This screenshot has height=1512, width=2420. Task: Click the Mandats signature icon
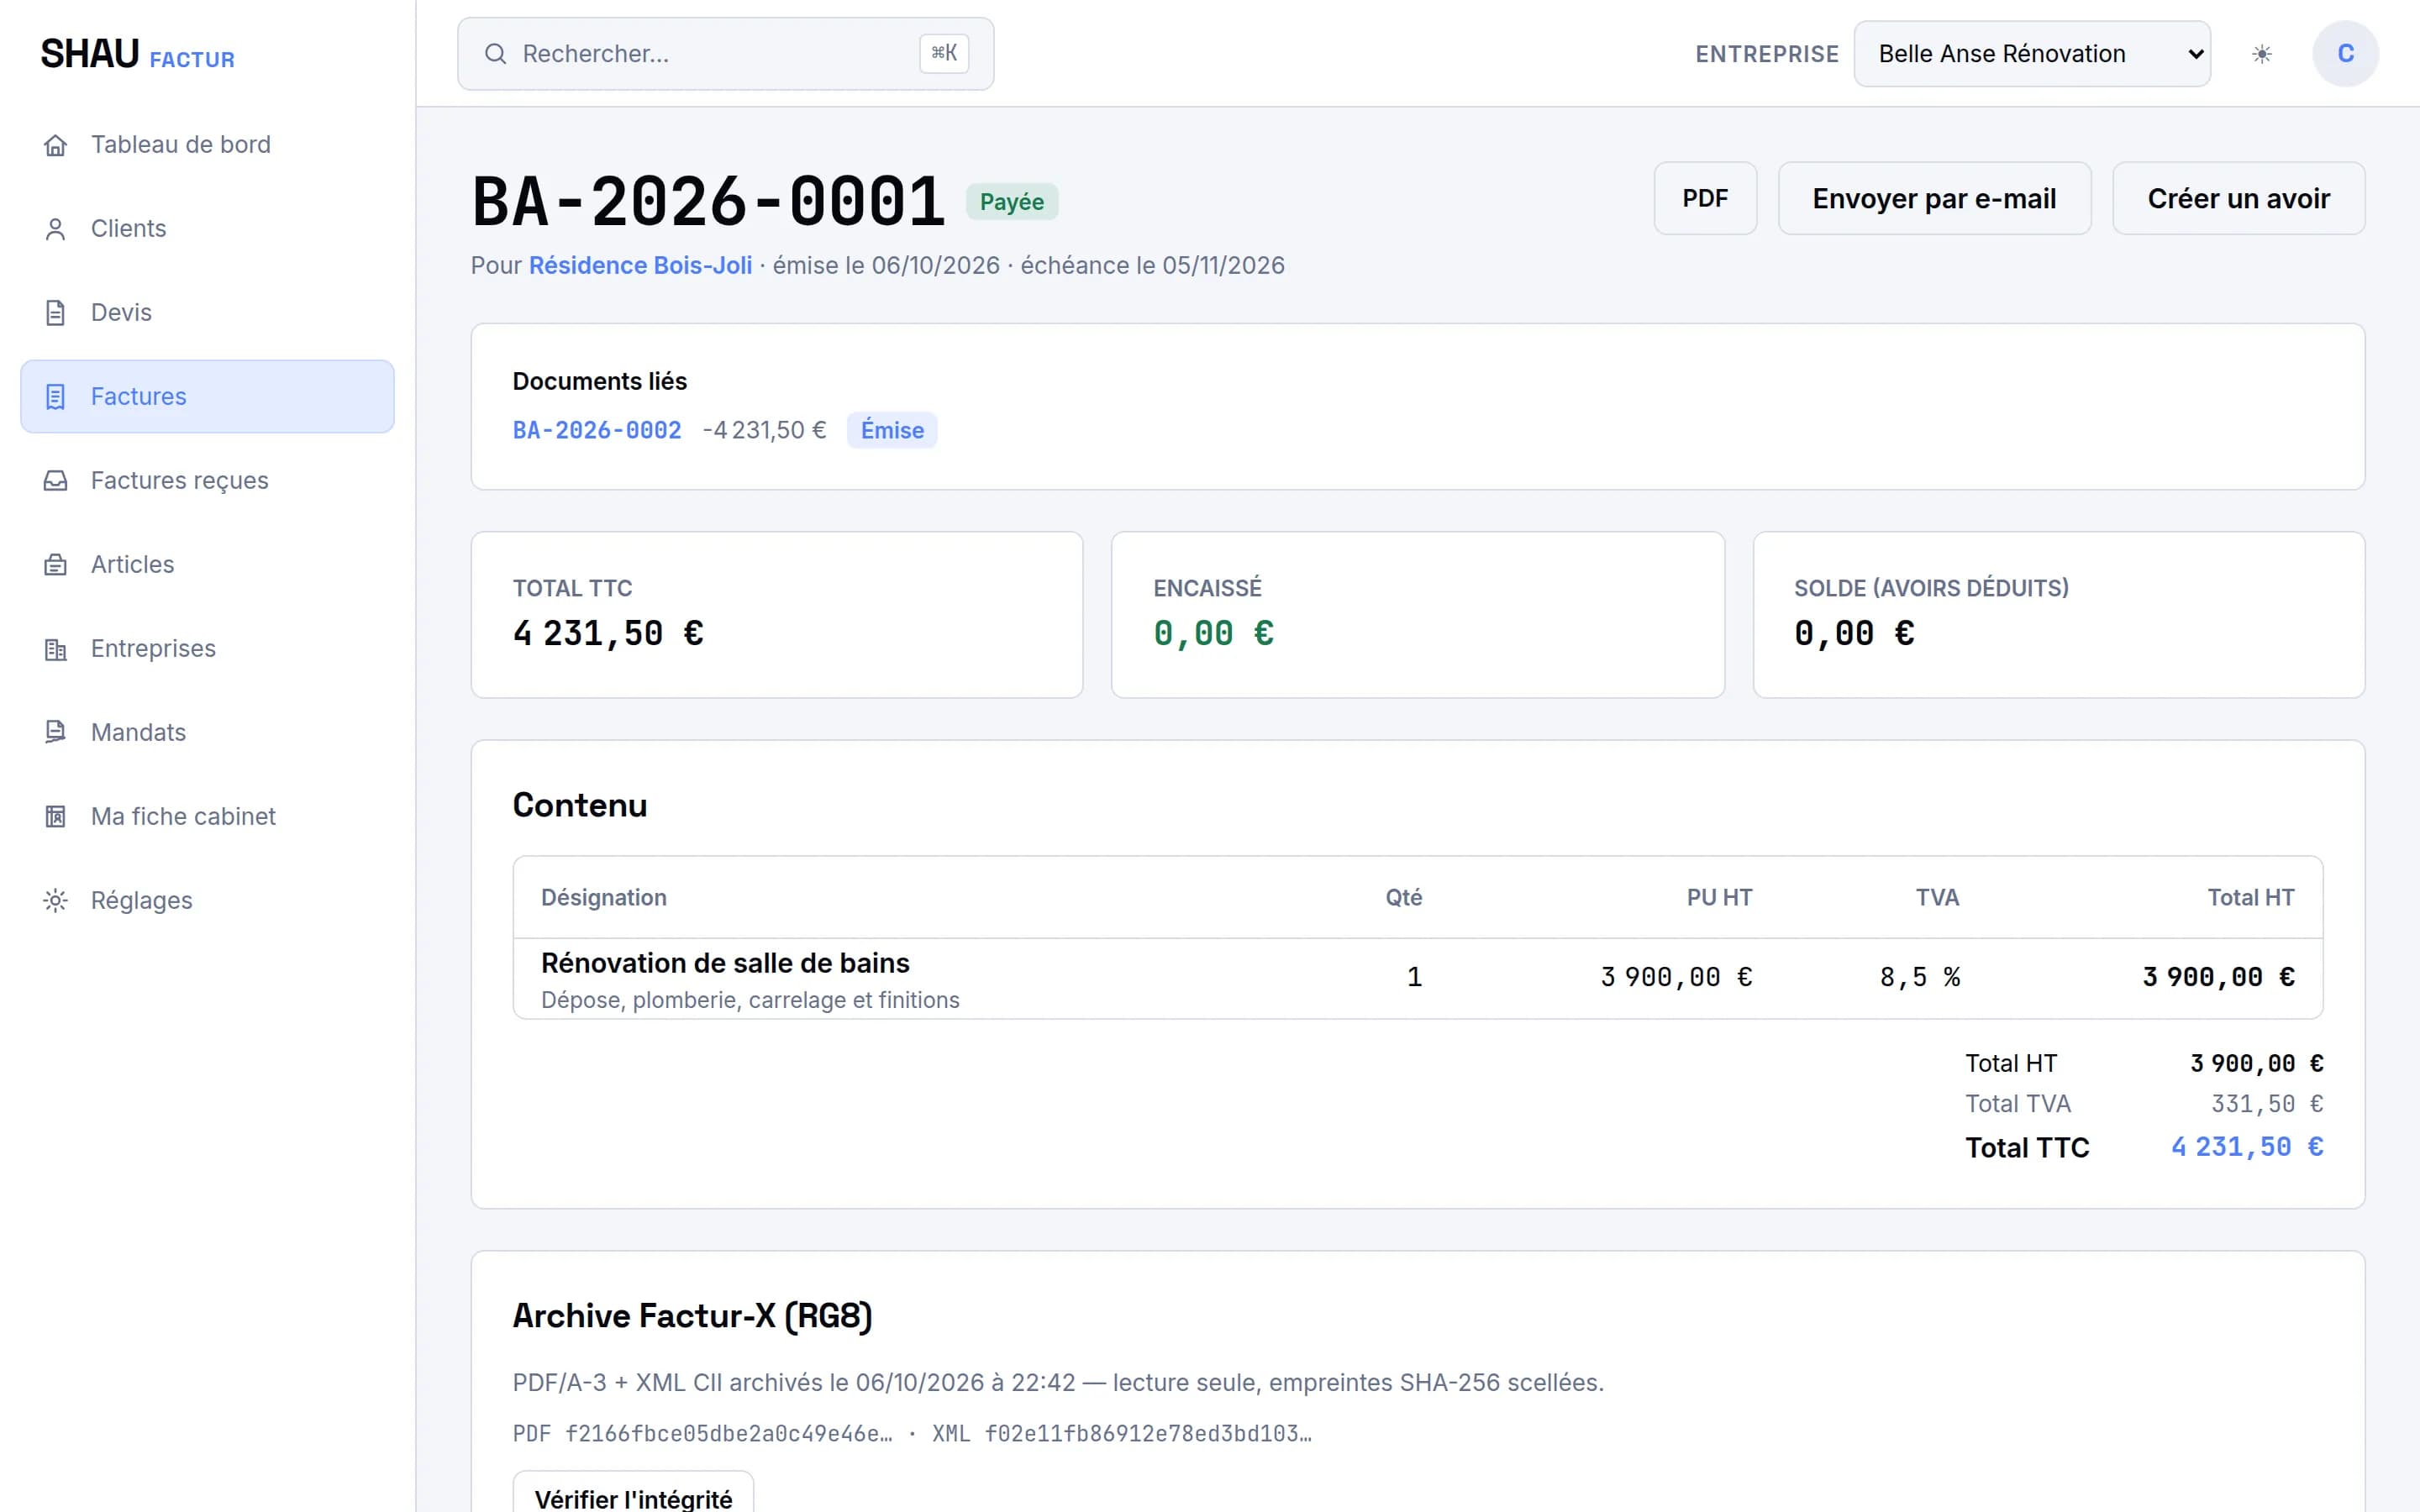point(56,733)
